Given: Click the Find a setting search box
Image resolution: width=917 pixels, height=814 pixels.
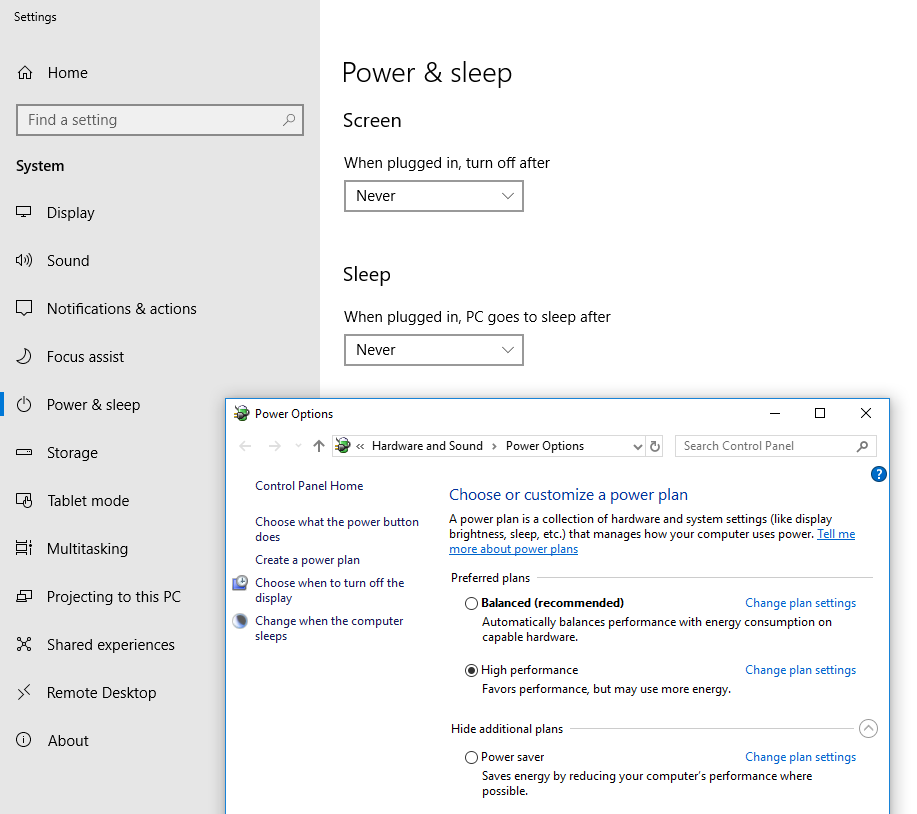Looking at the screenshot, I should (150, 120).
